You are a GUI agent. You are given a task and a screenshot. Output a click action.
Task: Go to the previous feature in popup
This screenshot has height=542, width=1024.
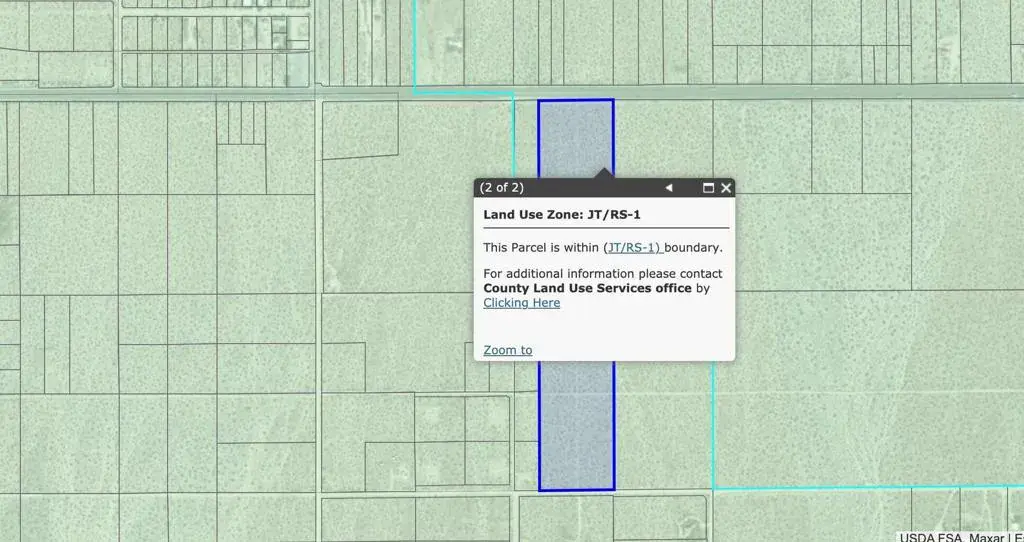pyautogui.click(x=669, y=188)
